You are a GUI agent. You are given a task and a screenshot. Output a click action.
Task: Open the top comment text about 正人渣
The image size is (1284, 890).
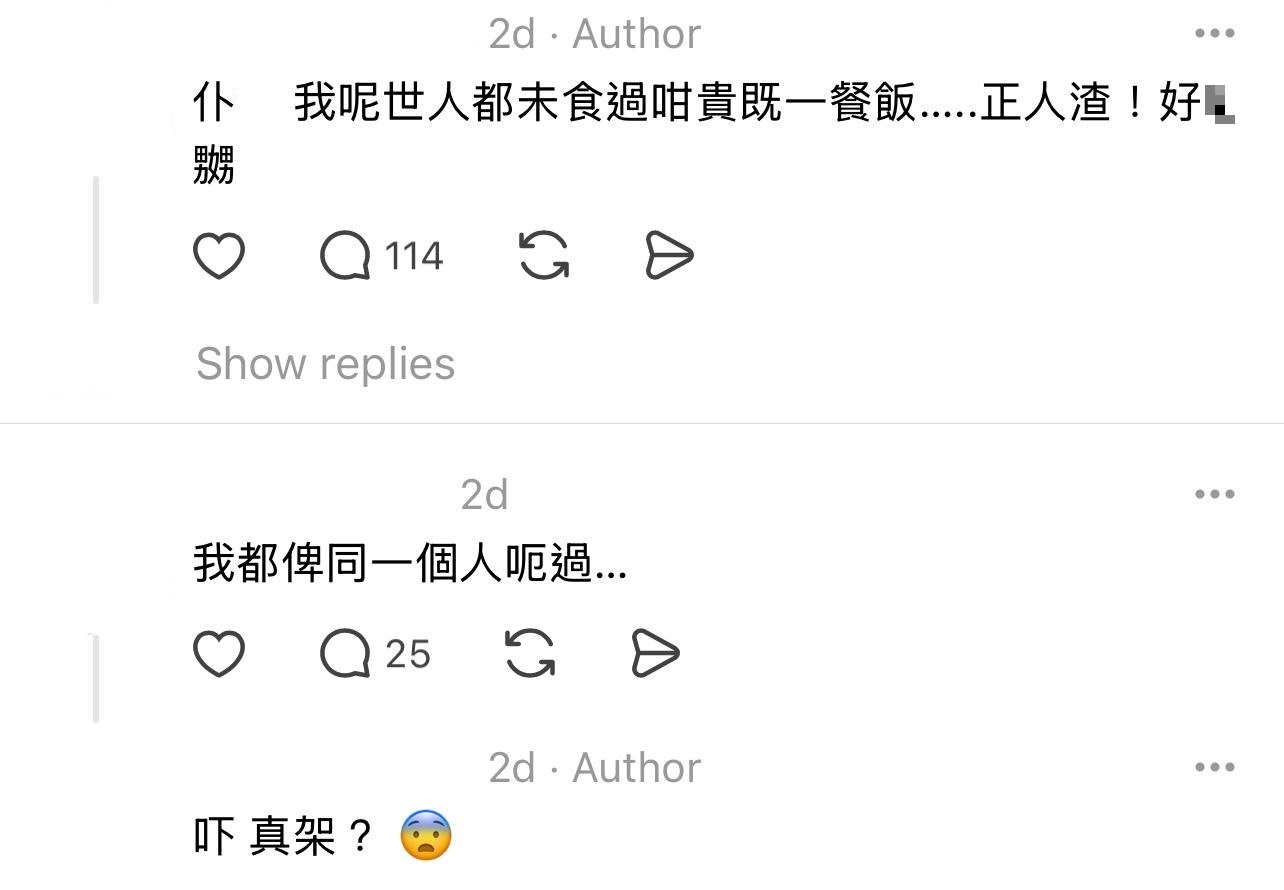click(714, 134)
